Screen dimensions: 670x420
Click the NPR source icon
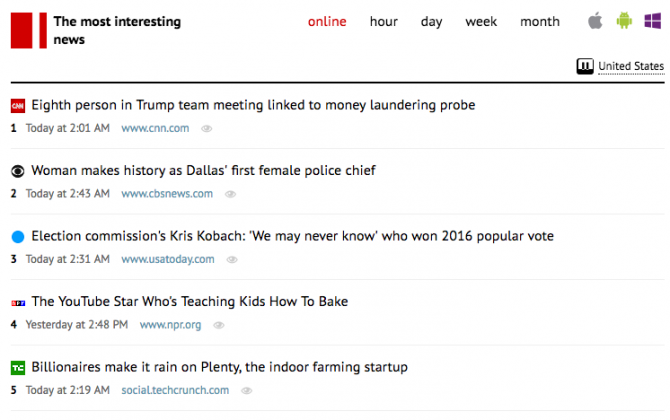tap(17, 302)
